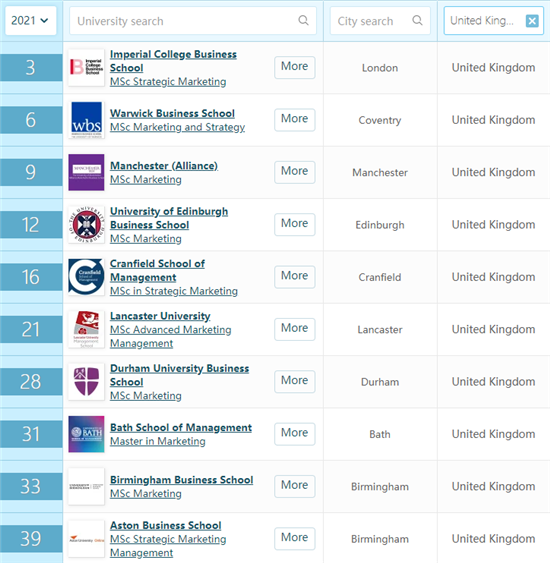The image size is (550, 563).
Task: Click More for Durham University Business School
Action: pyautogui.click(x=295, y=381)
